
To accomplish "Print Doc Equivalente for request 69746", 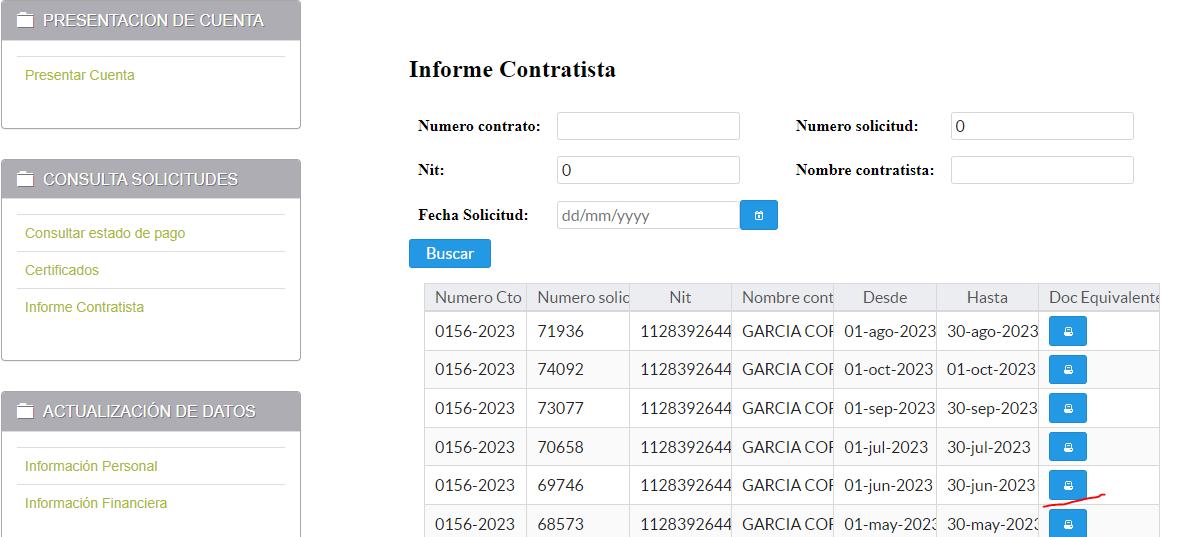I will [1067, 485].
